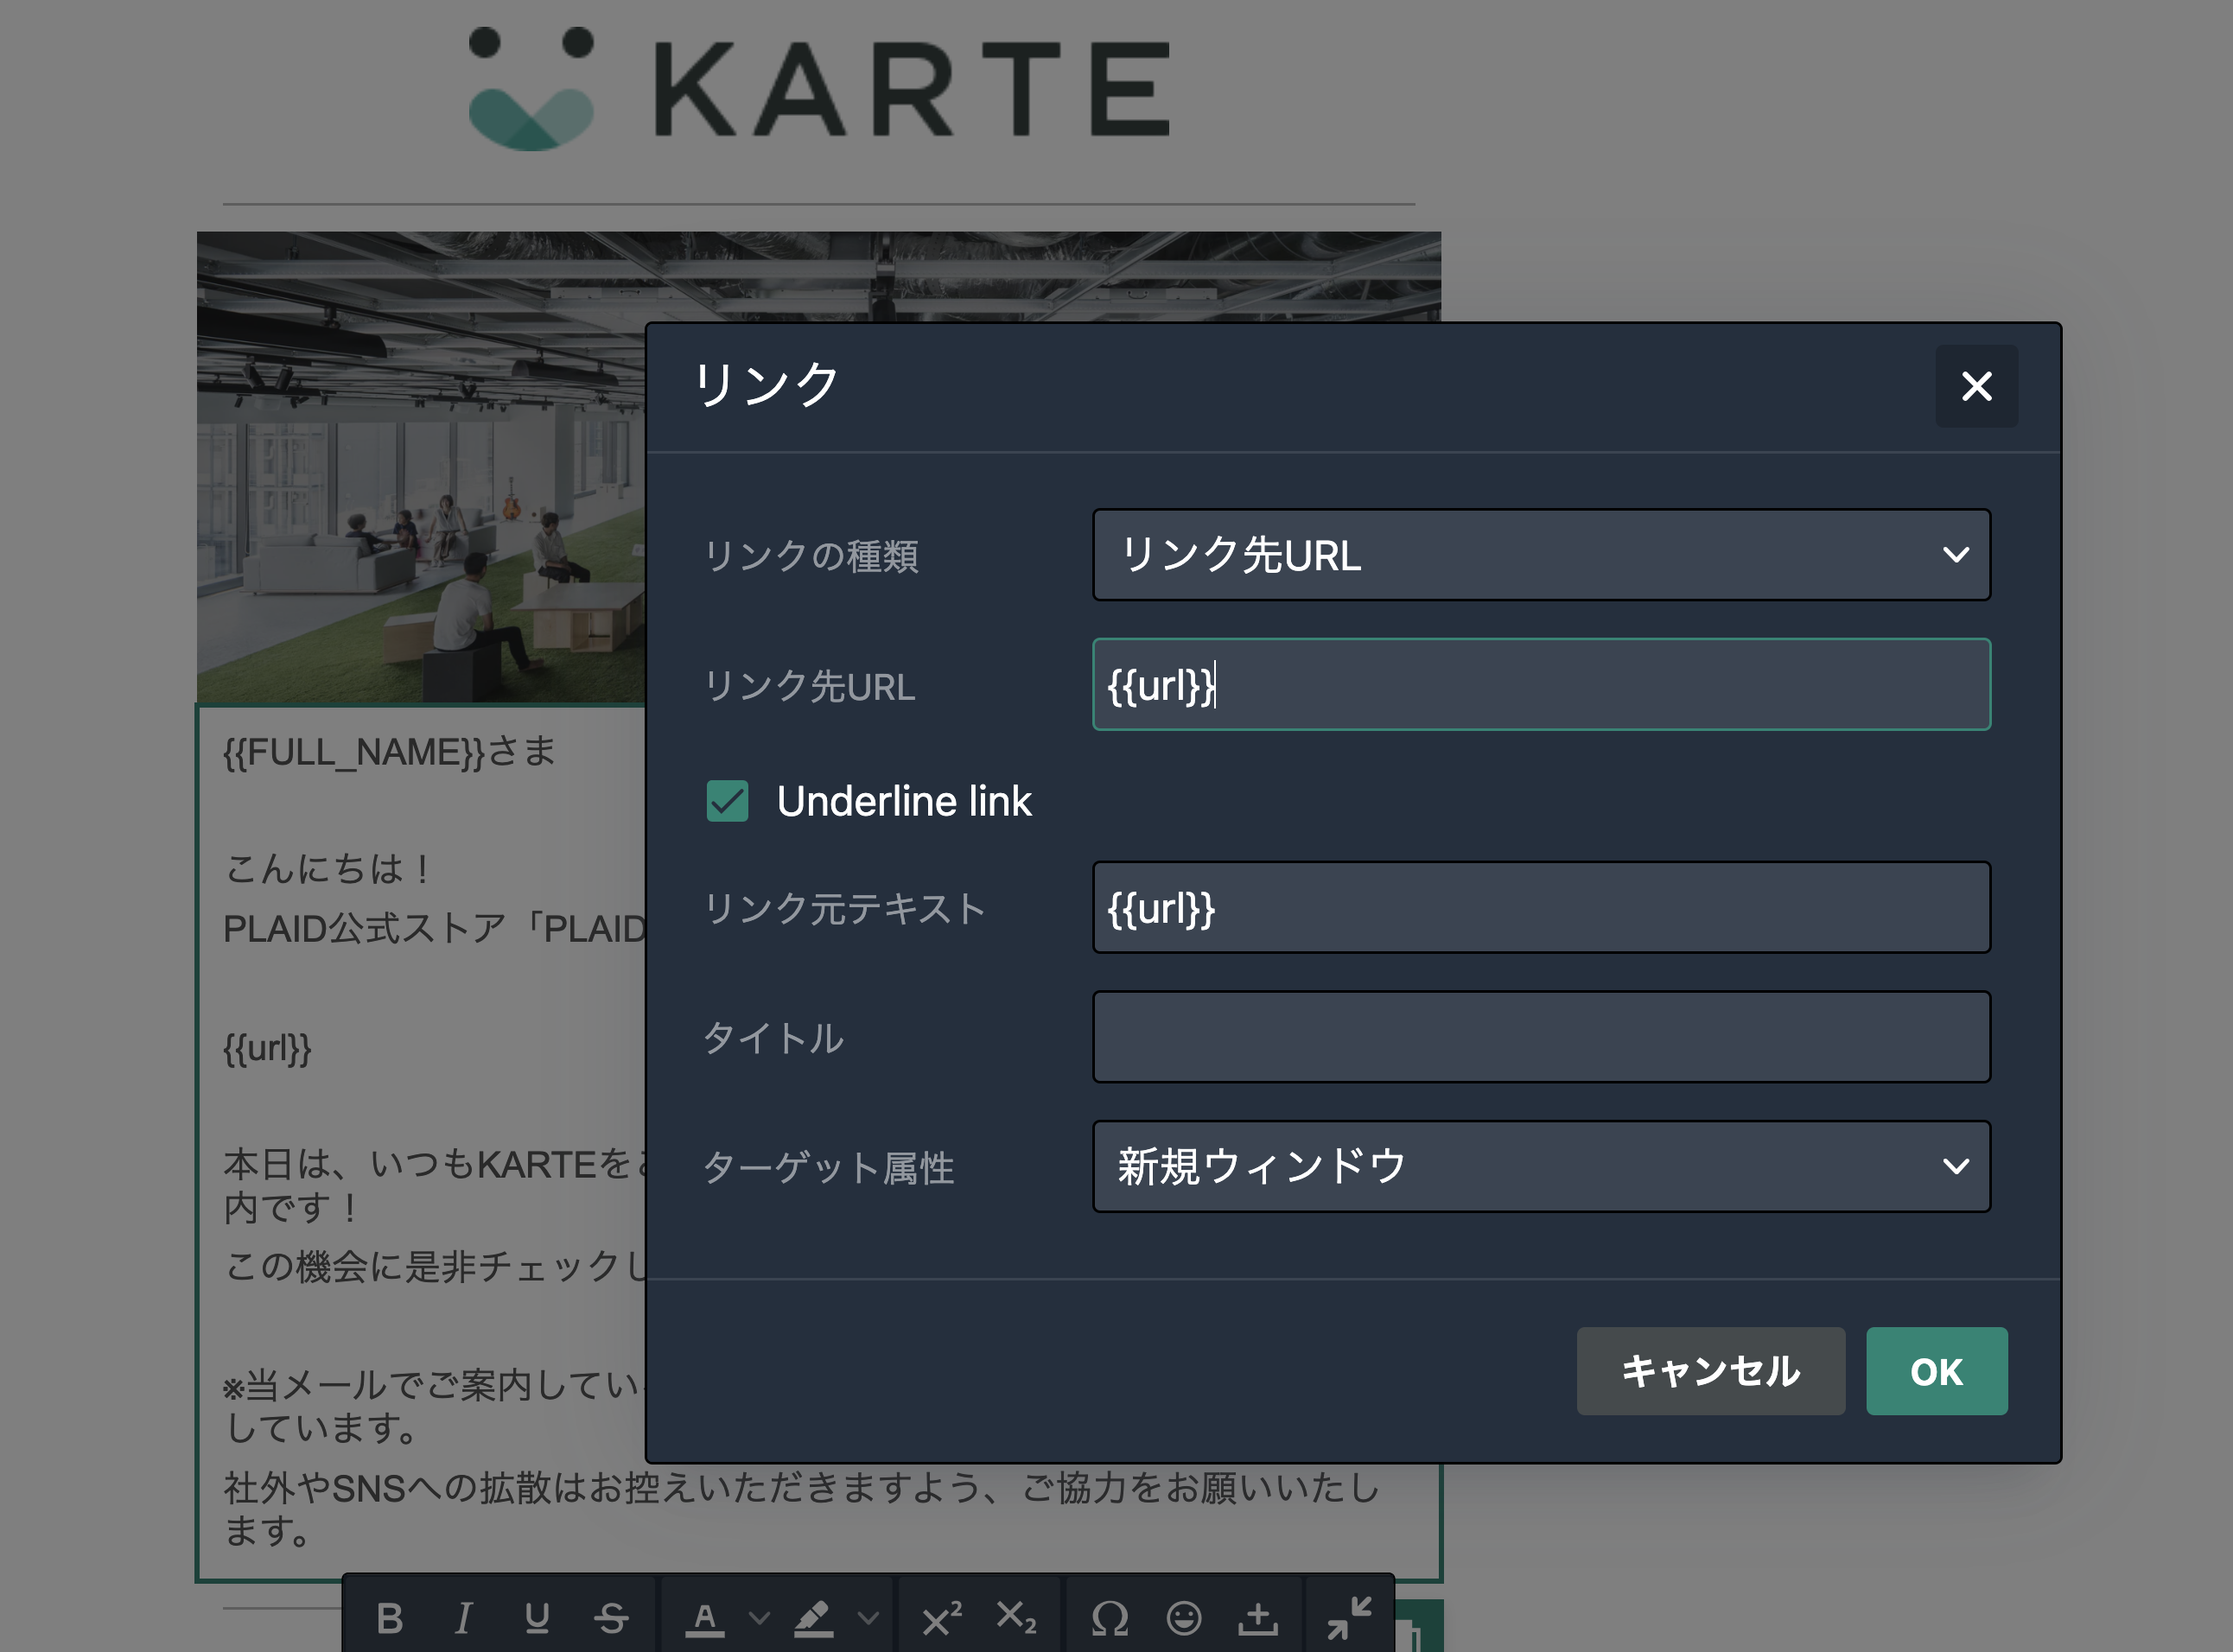2233x1652 pixels.
Task: Edit the リンク元テキスト field
Action: 1541,908
